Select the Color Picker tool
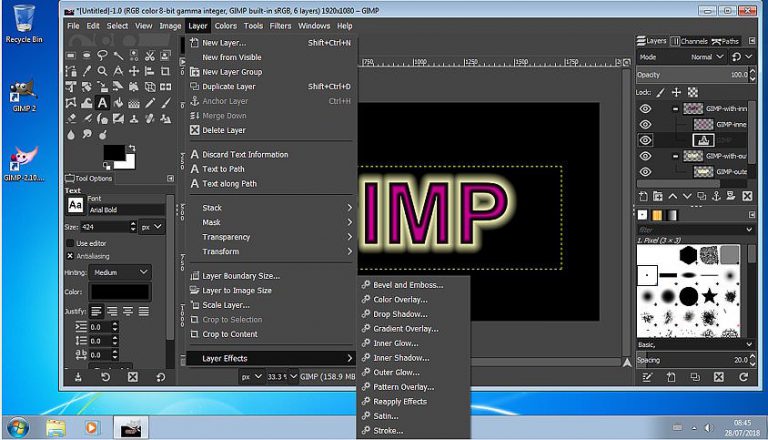The width and height of the screenshot is (768, 440). (x=87, y=71)
